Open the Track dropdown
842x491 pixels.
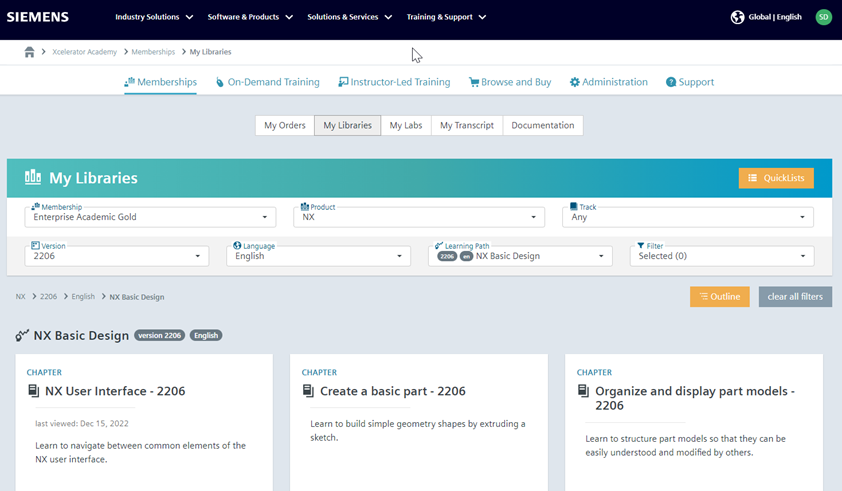(688, 217)
